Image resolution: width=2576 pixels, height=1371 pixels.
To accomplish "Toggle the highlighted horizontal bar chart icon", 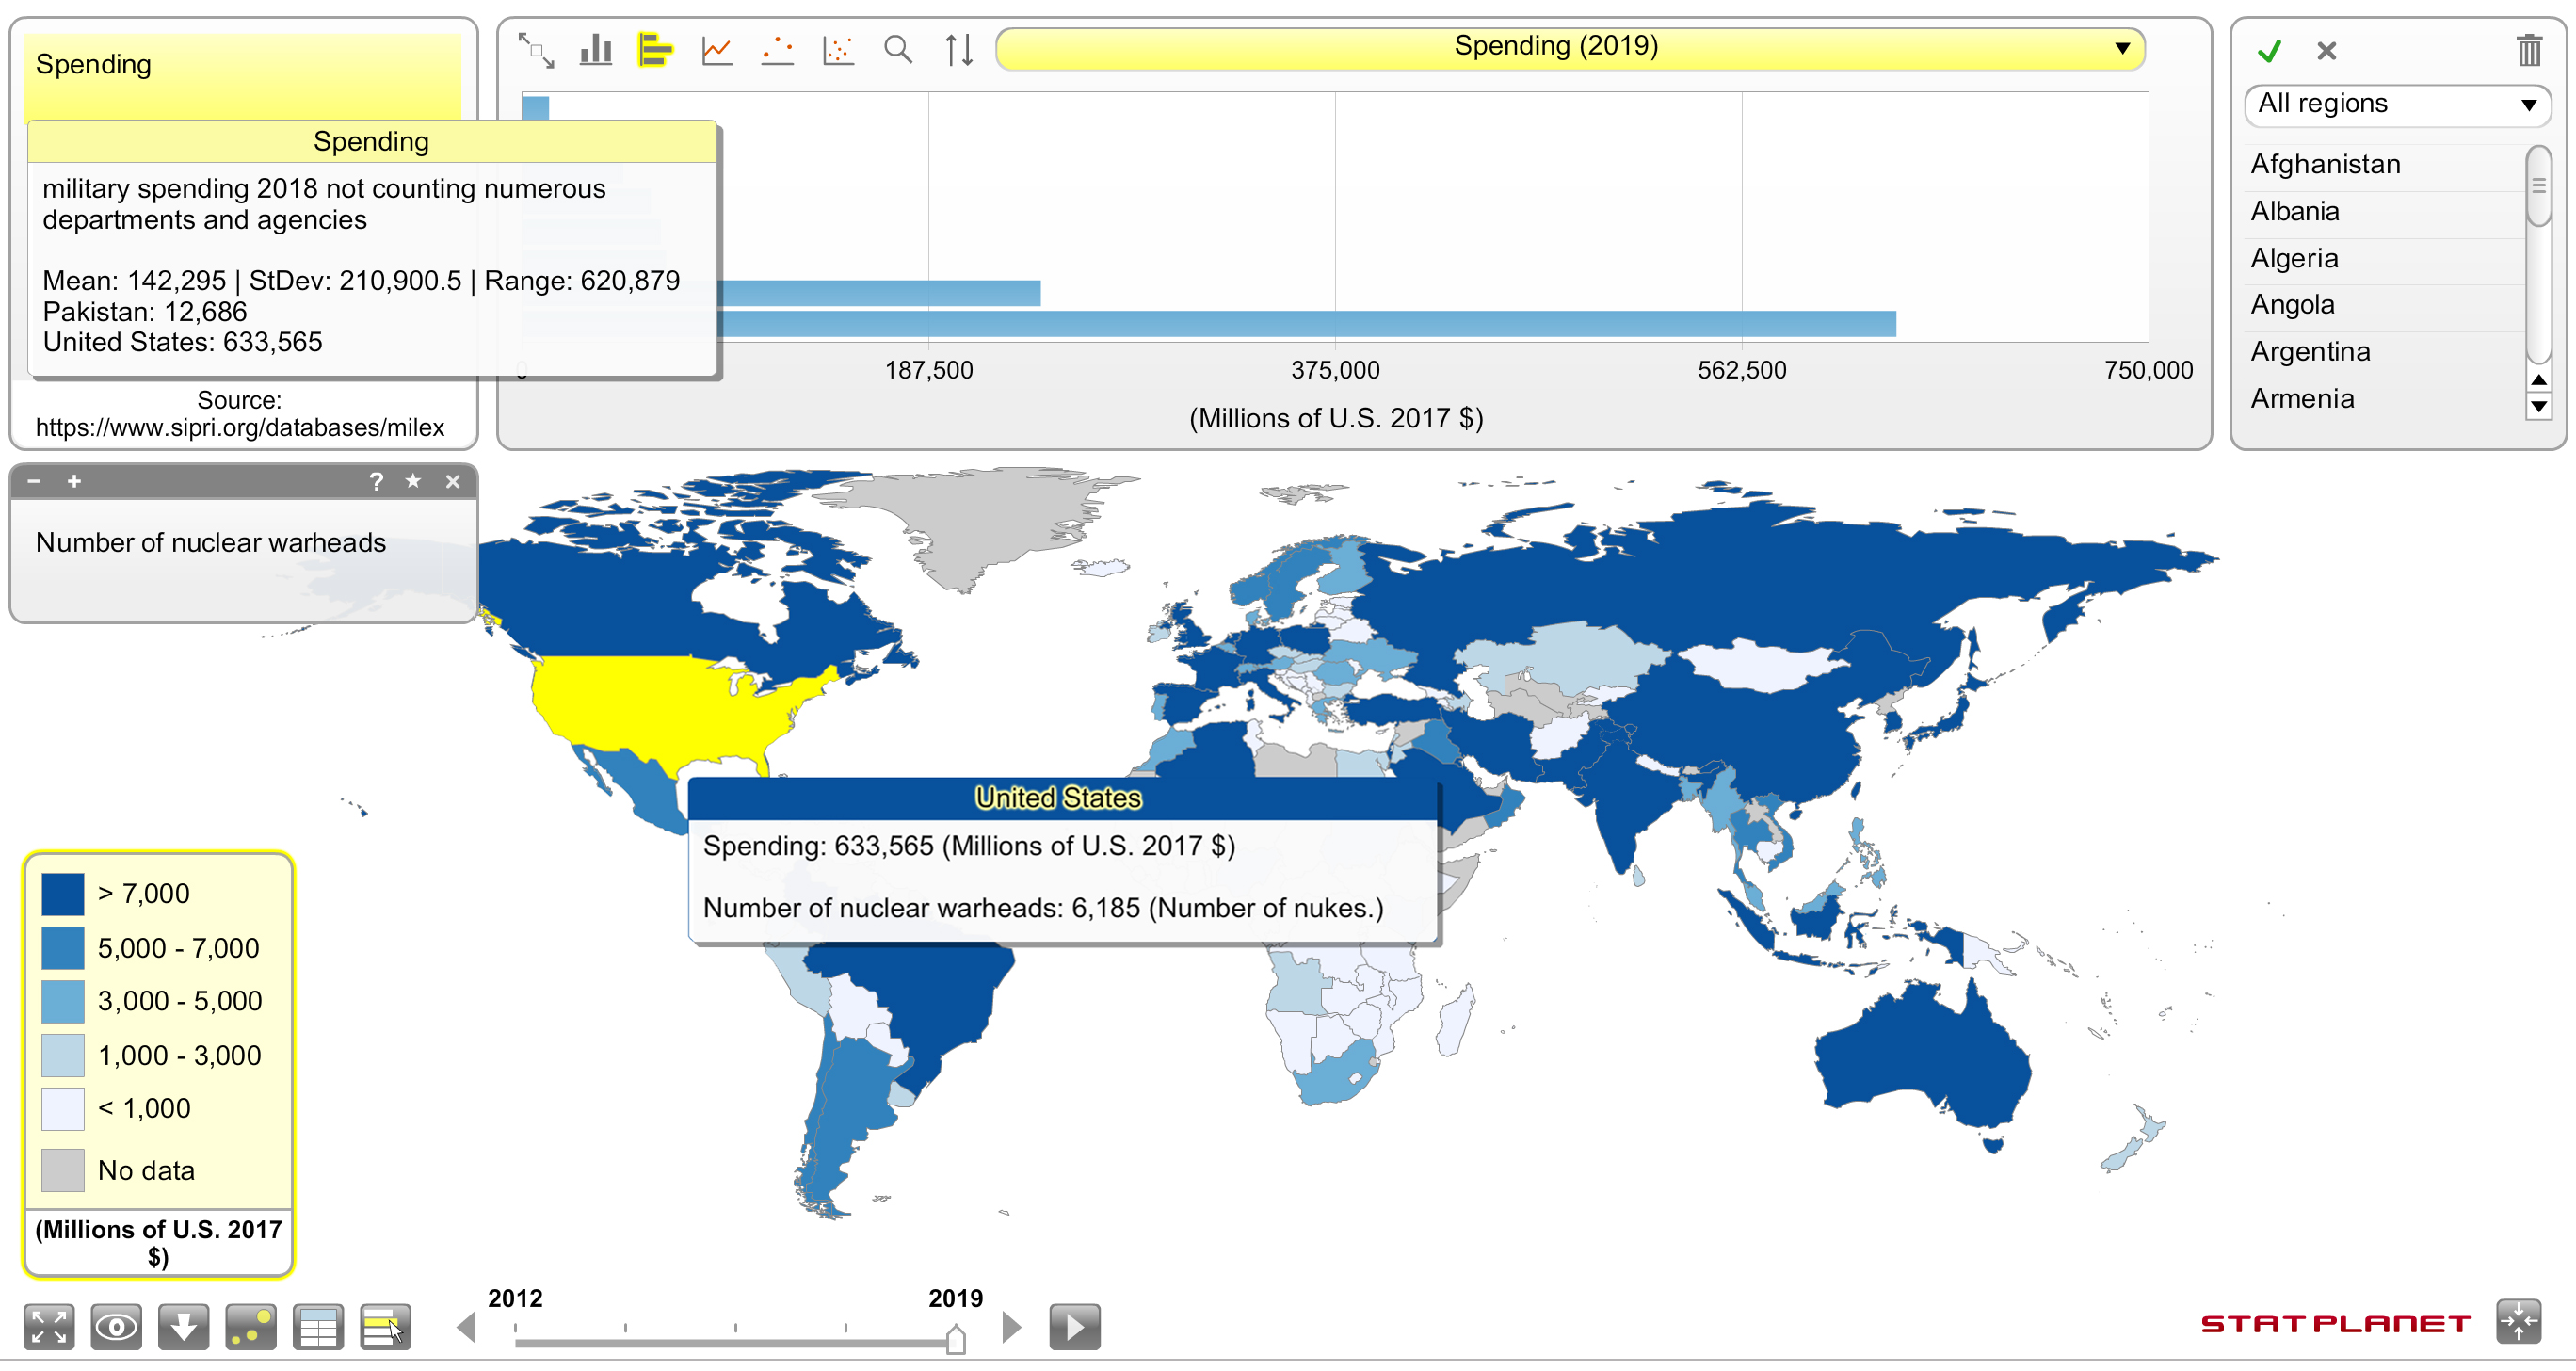I will click(655, 49).
